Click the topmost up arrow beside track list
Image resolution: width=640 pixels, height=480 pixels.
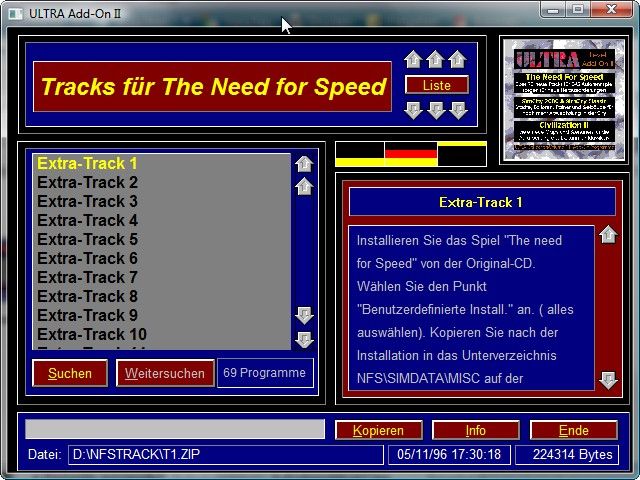(x=304, y=164)
